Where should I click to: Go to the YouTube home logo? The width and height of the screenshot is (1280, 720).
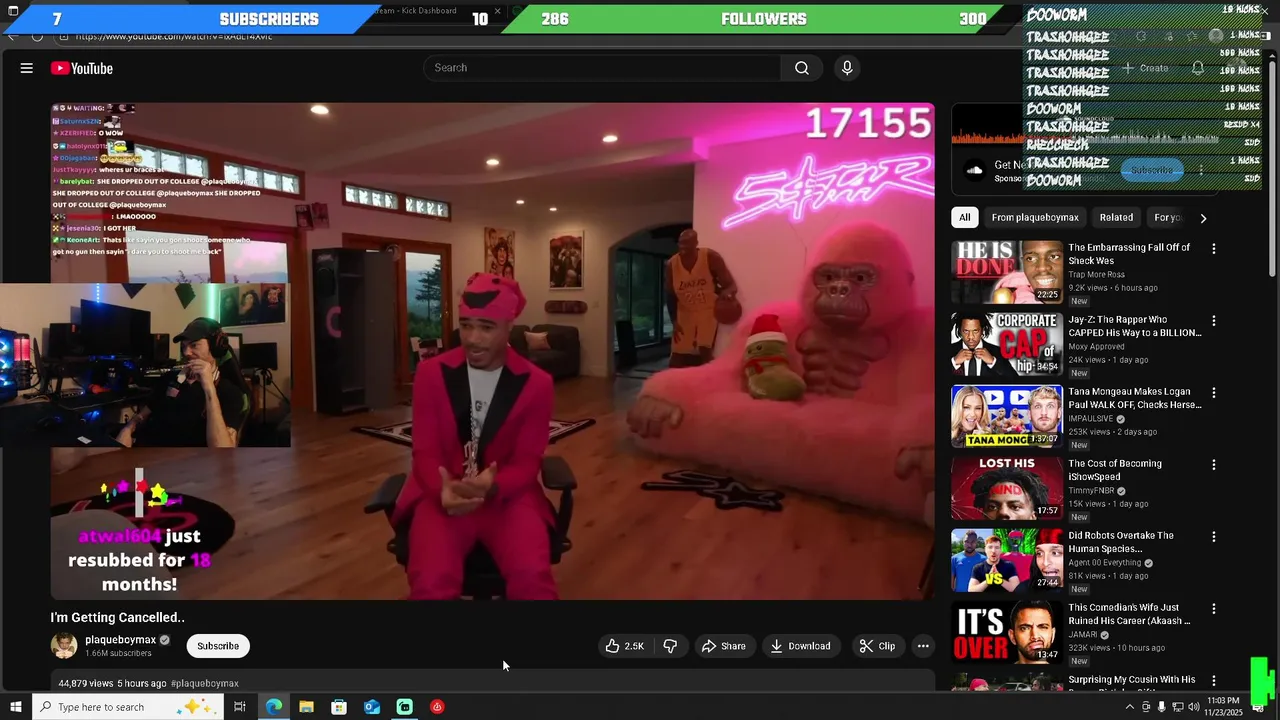82,68
